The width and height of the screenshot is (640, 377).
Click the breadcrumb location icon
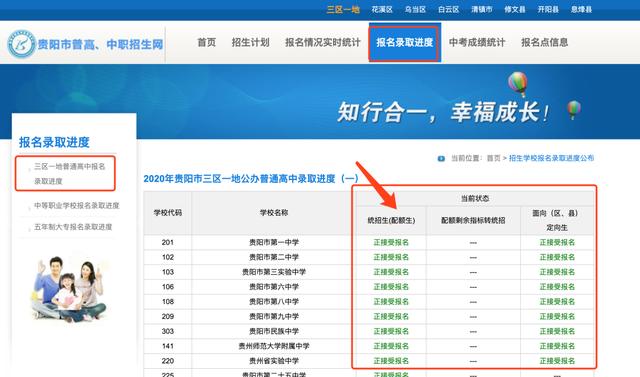[x=441, y=158]
